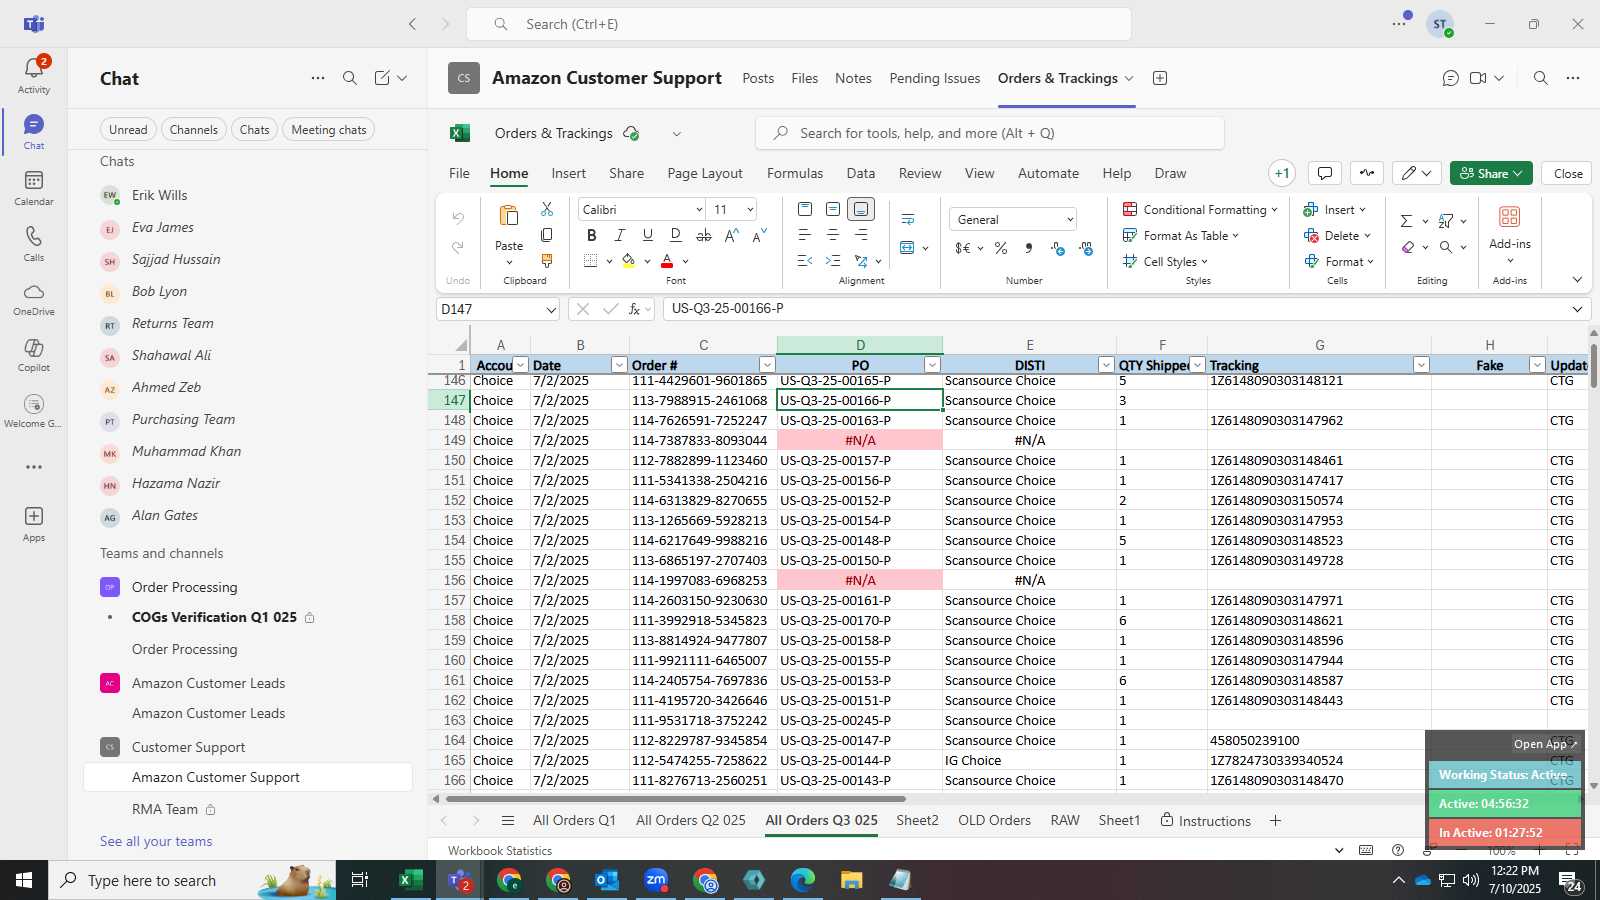Image resolution: width=1600 pixels, height=900 pixels.
Task: Open the Comments pane icon in Excel
Action: (x=1325, y=173)
